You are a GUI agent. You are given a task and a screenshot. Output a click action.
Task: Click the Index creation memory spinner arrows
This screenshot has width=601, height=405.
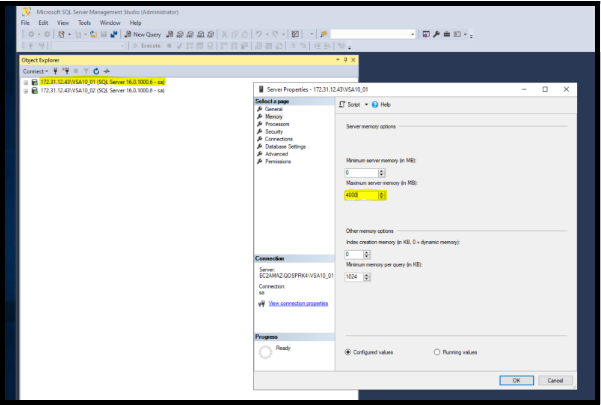(x=367, y=254)
